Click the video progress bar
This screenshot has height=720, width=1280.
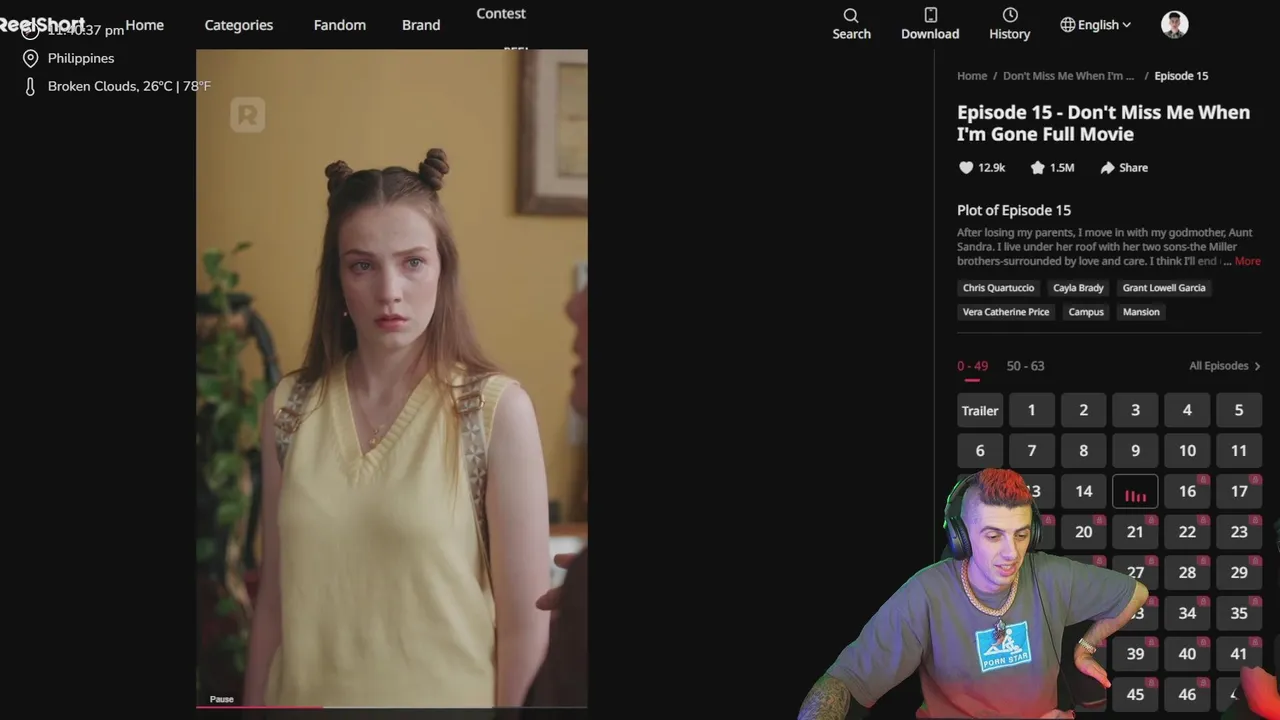tap(391, 707)
